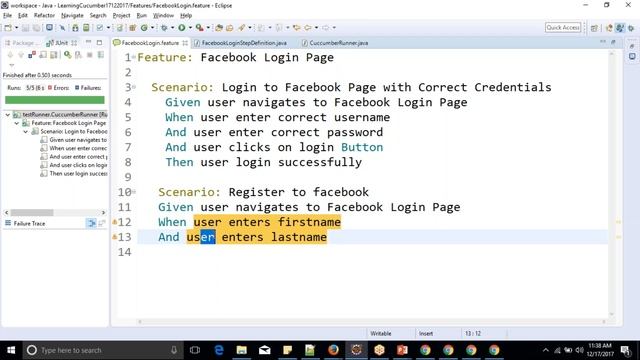Click the JUnit Rerun Test icon

point(68,54)
